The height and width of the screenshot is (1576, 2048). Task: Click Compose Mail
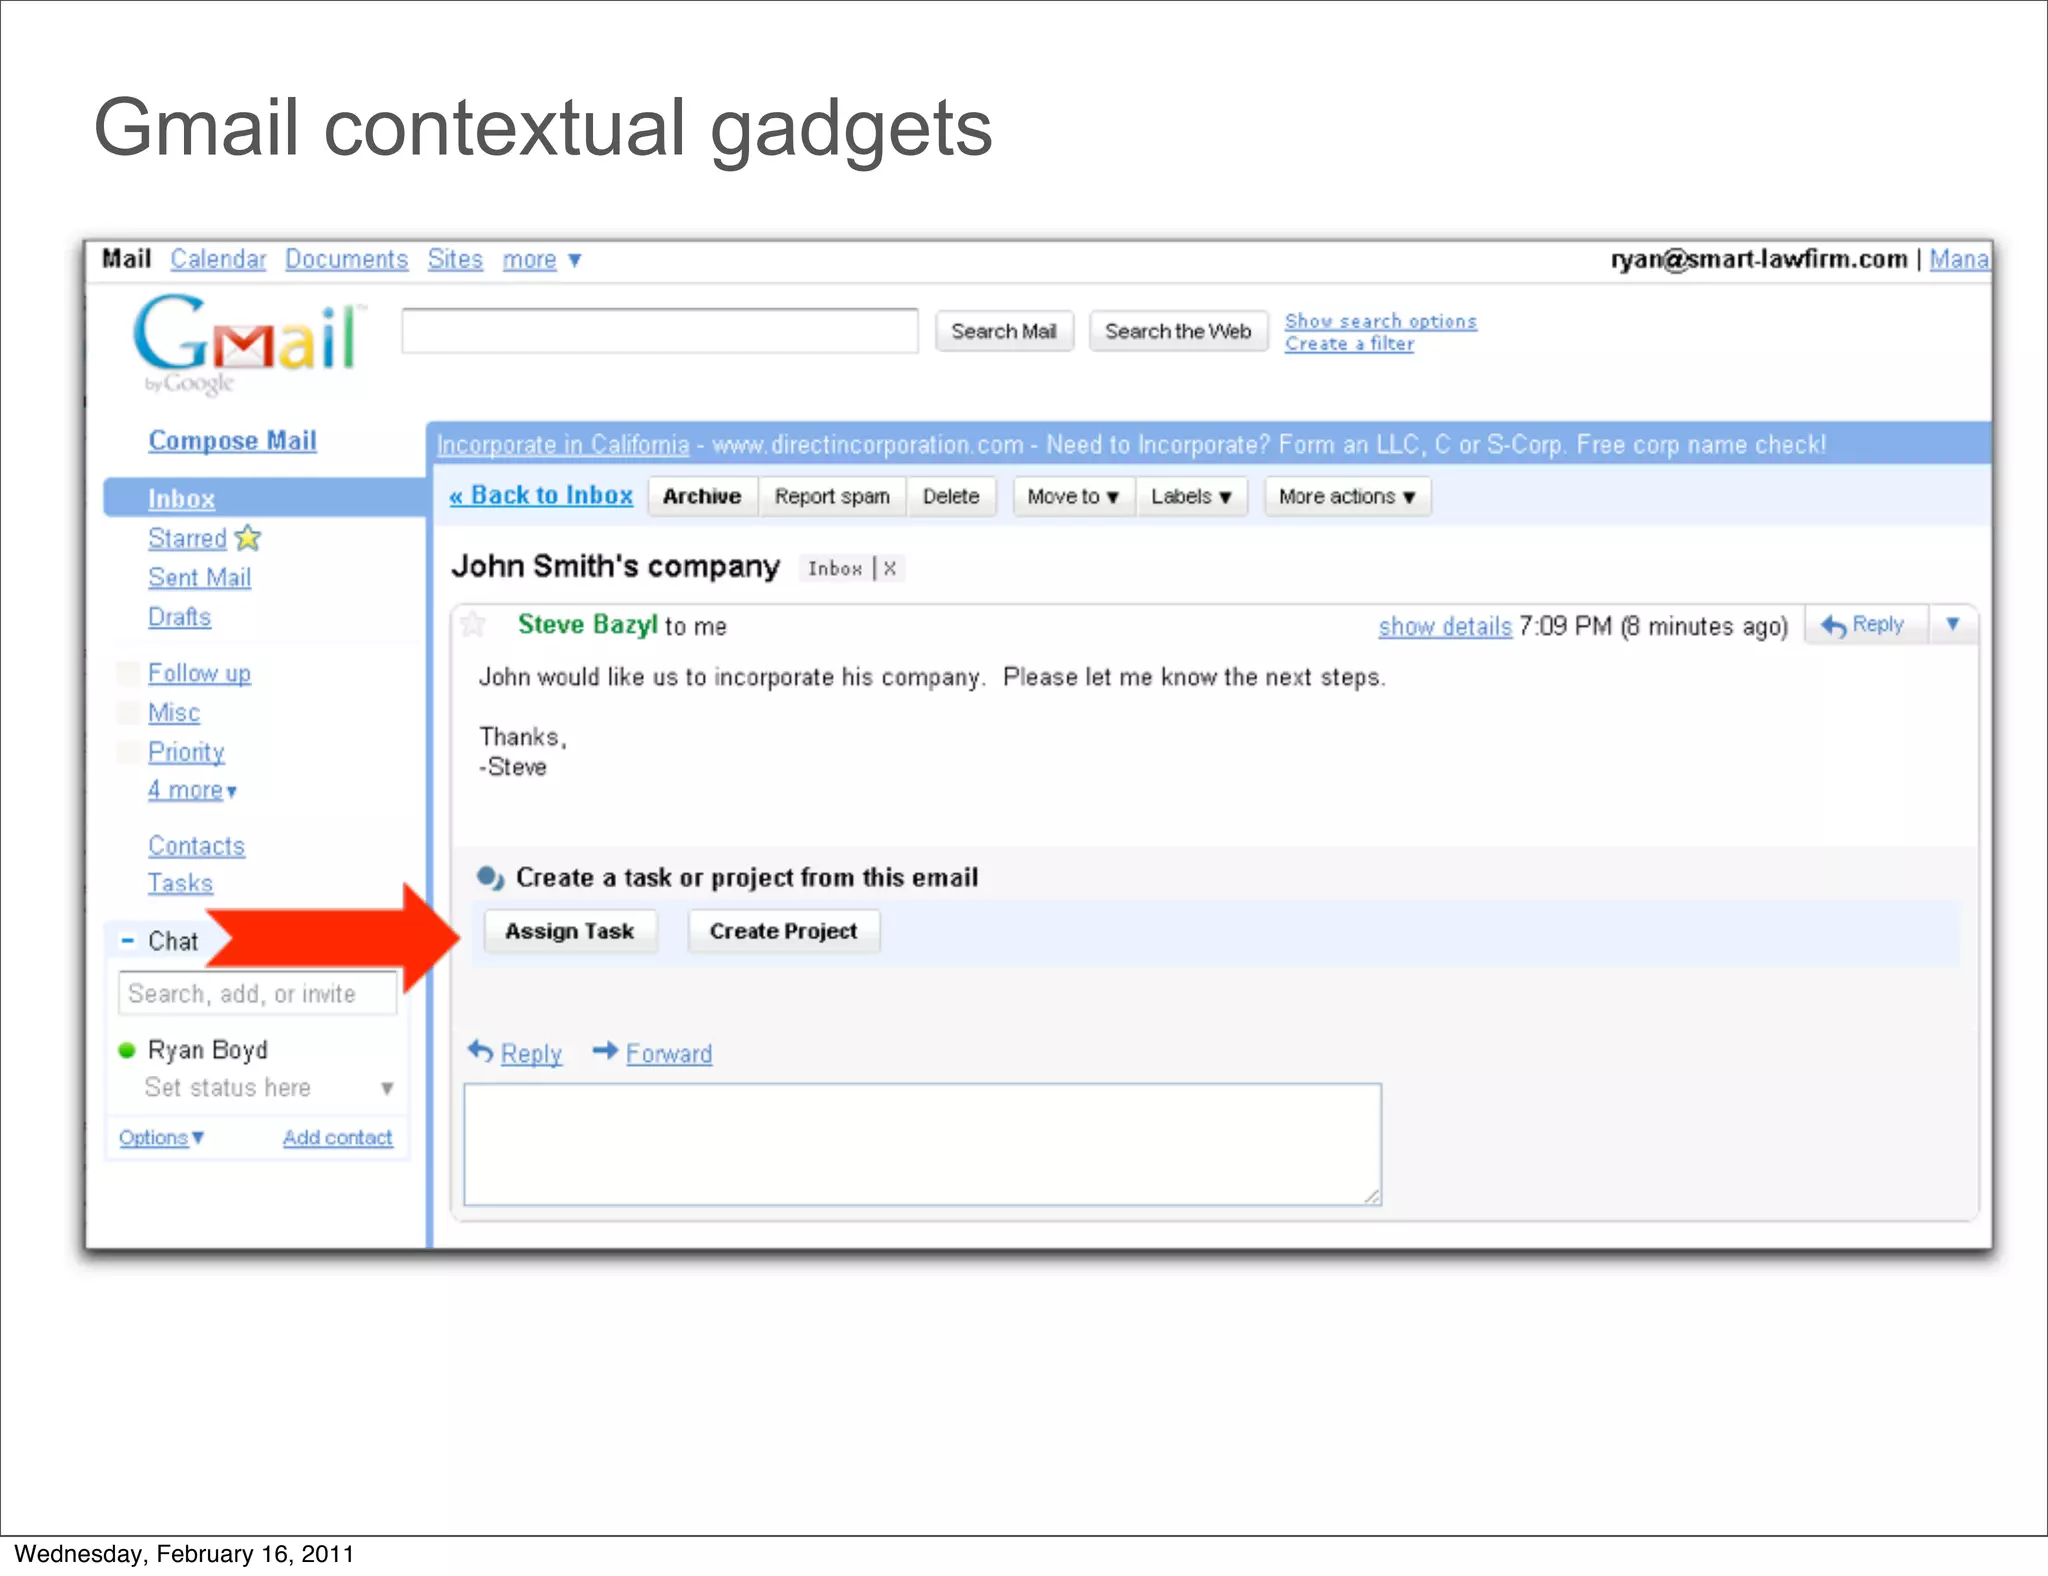click(232, 441)
